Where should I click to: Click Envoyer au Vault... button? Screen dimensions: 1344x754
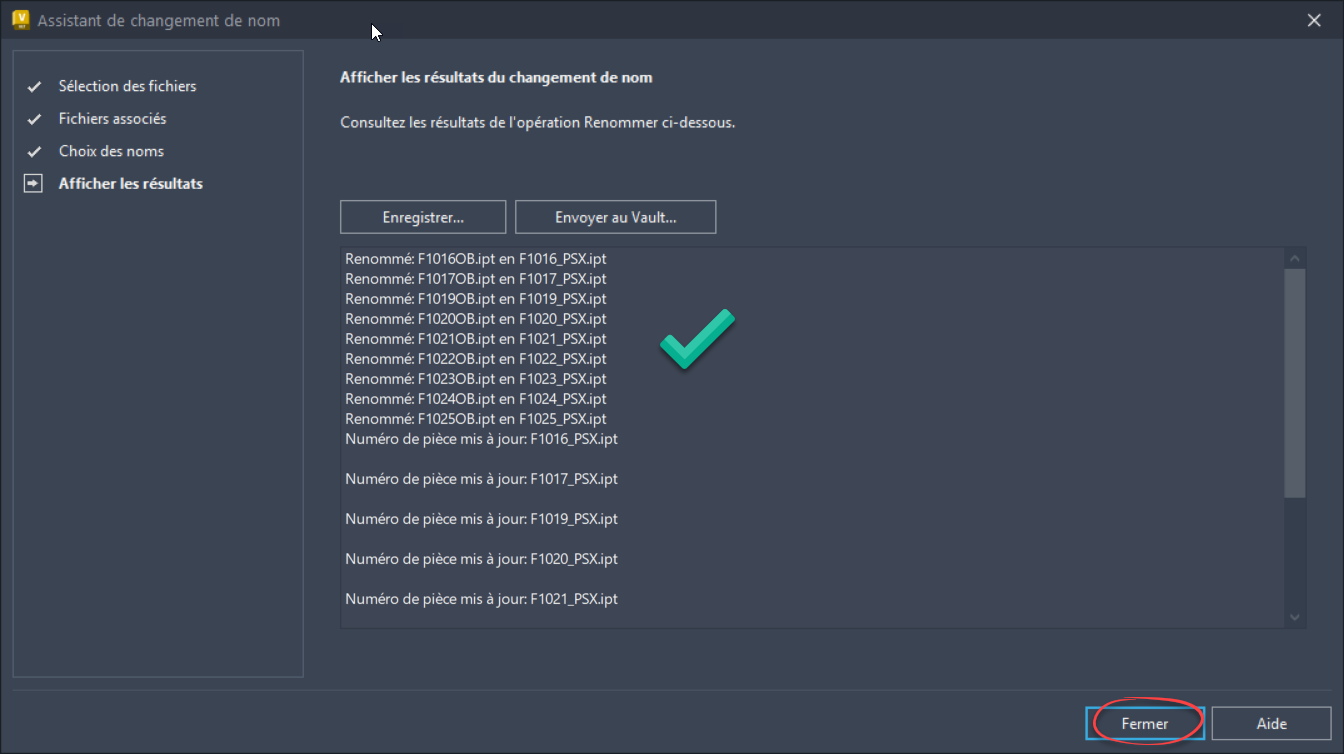click(x=615, y=217)
